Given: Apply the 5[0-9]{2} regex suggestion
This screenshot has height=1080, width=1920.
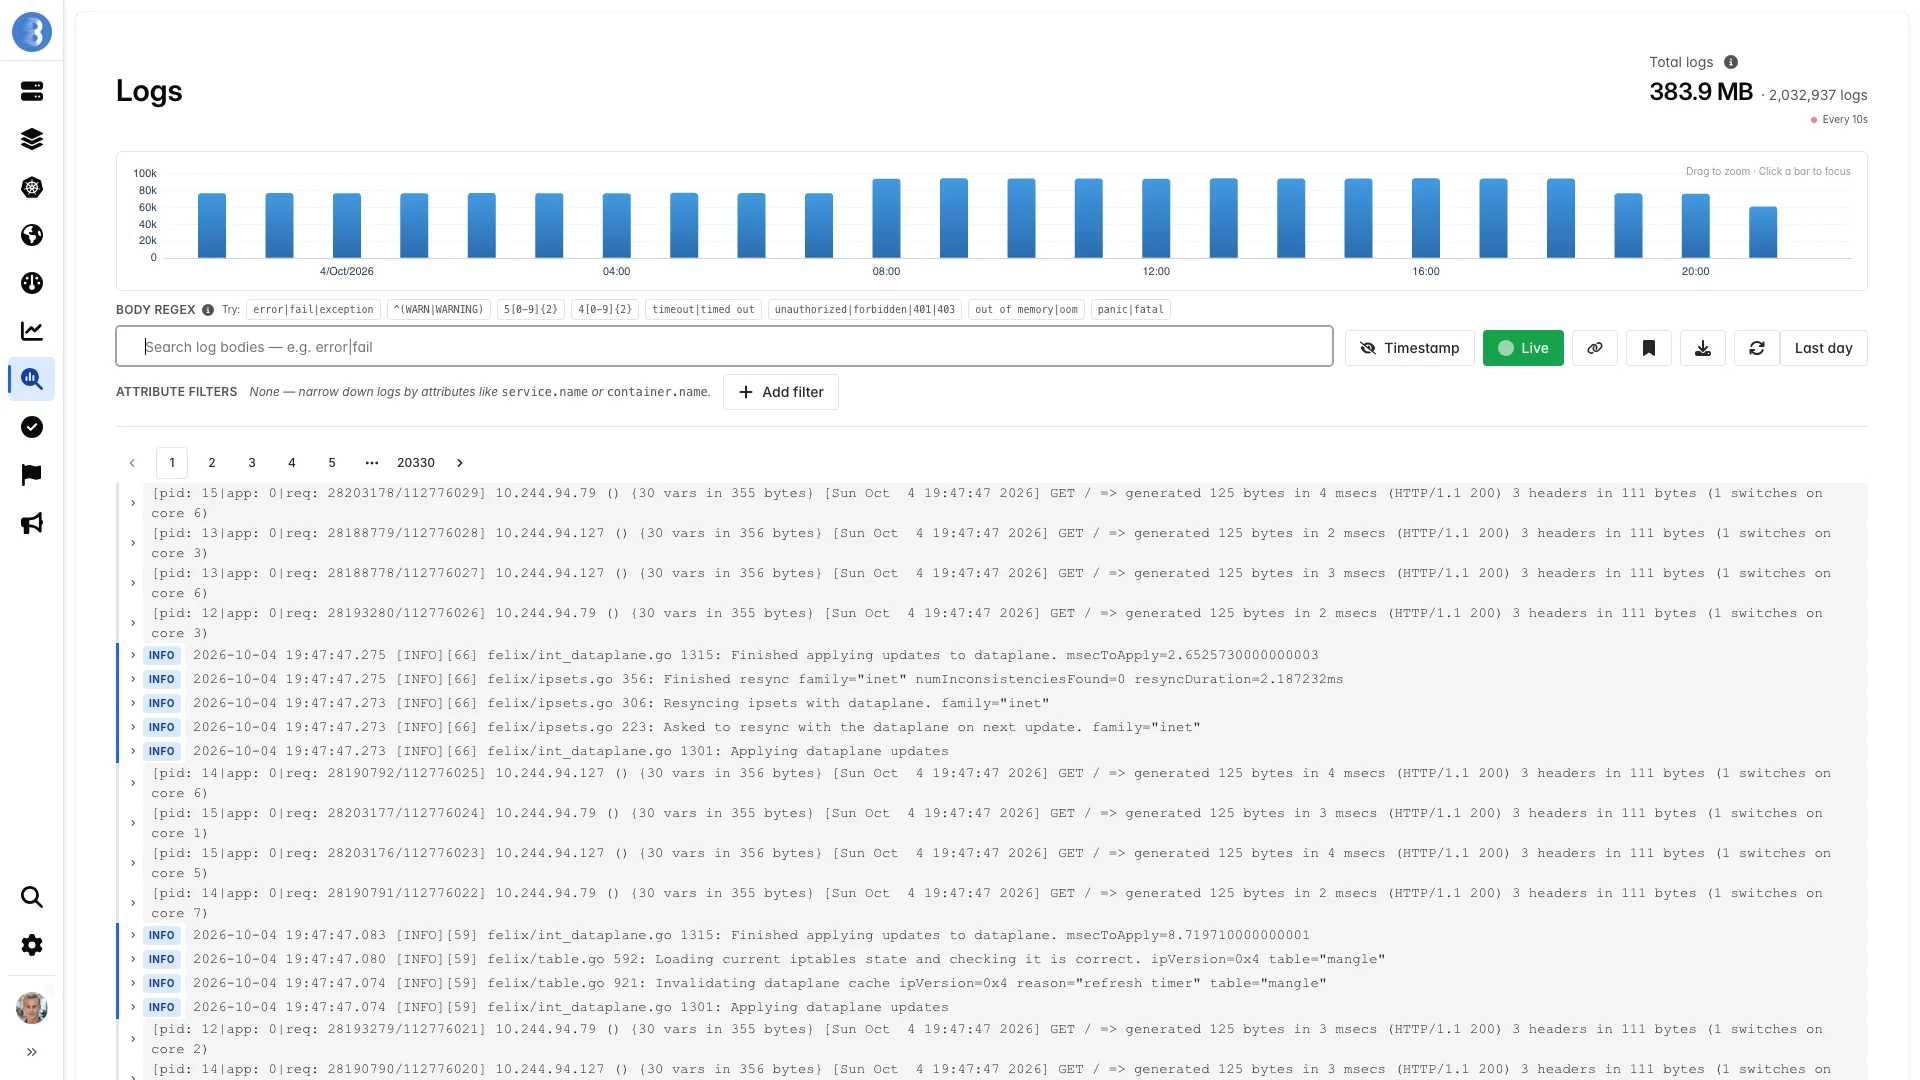Looking at the screenshot, I should [530, 310].
